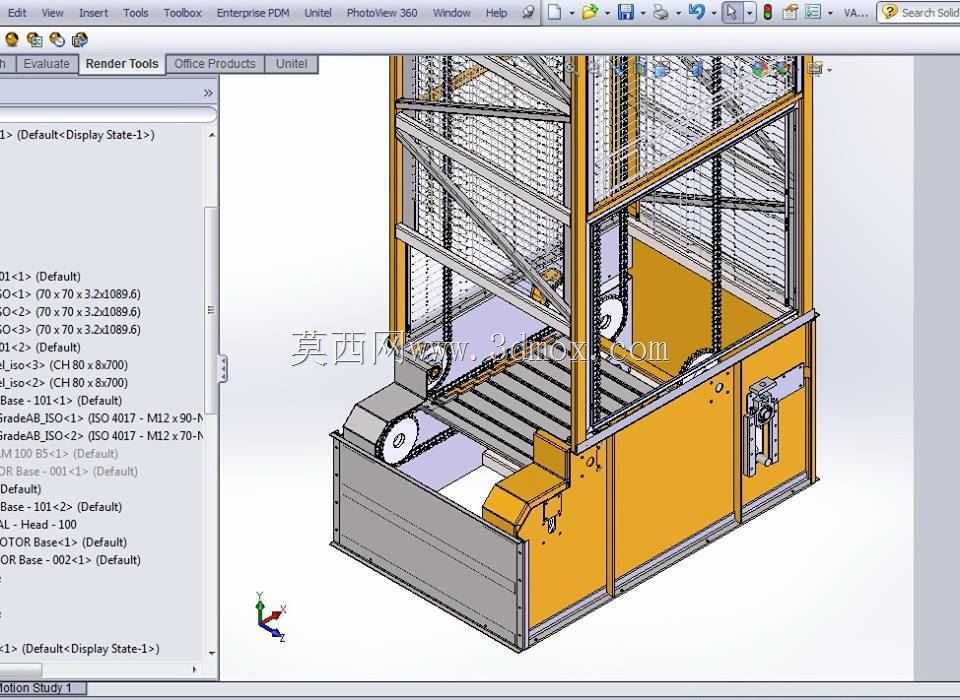This screenshot has height=700, width=960.
Task: Open the Insert menu
Action: [x=93, y=13]
